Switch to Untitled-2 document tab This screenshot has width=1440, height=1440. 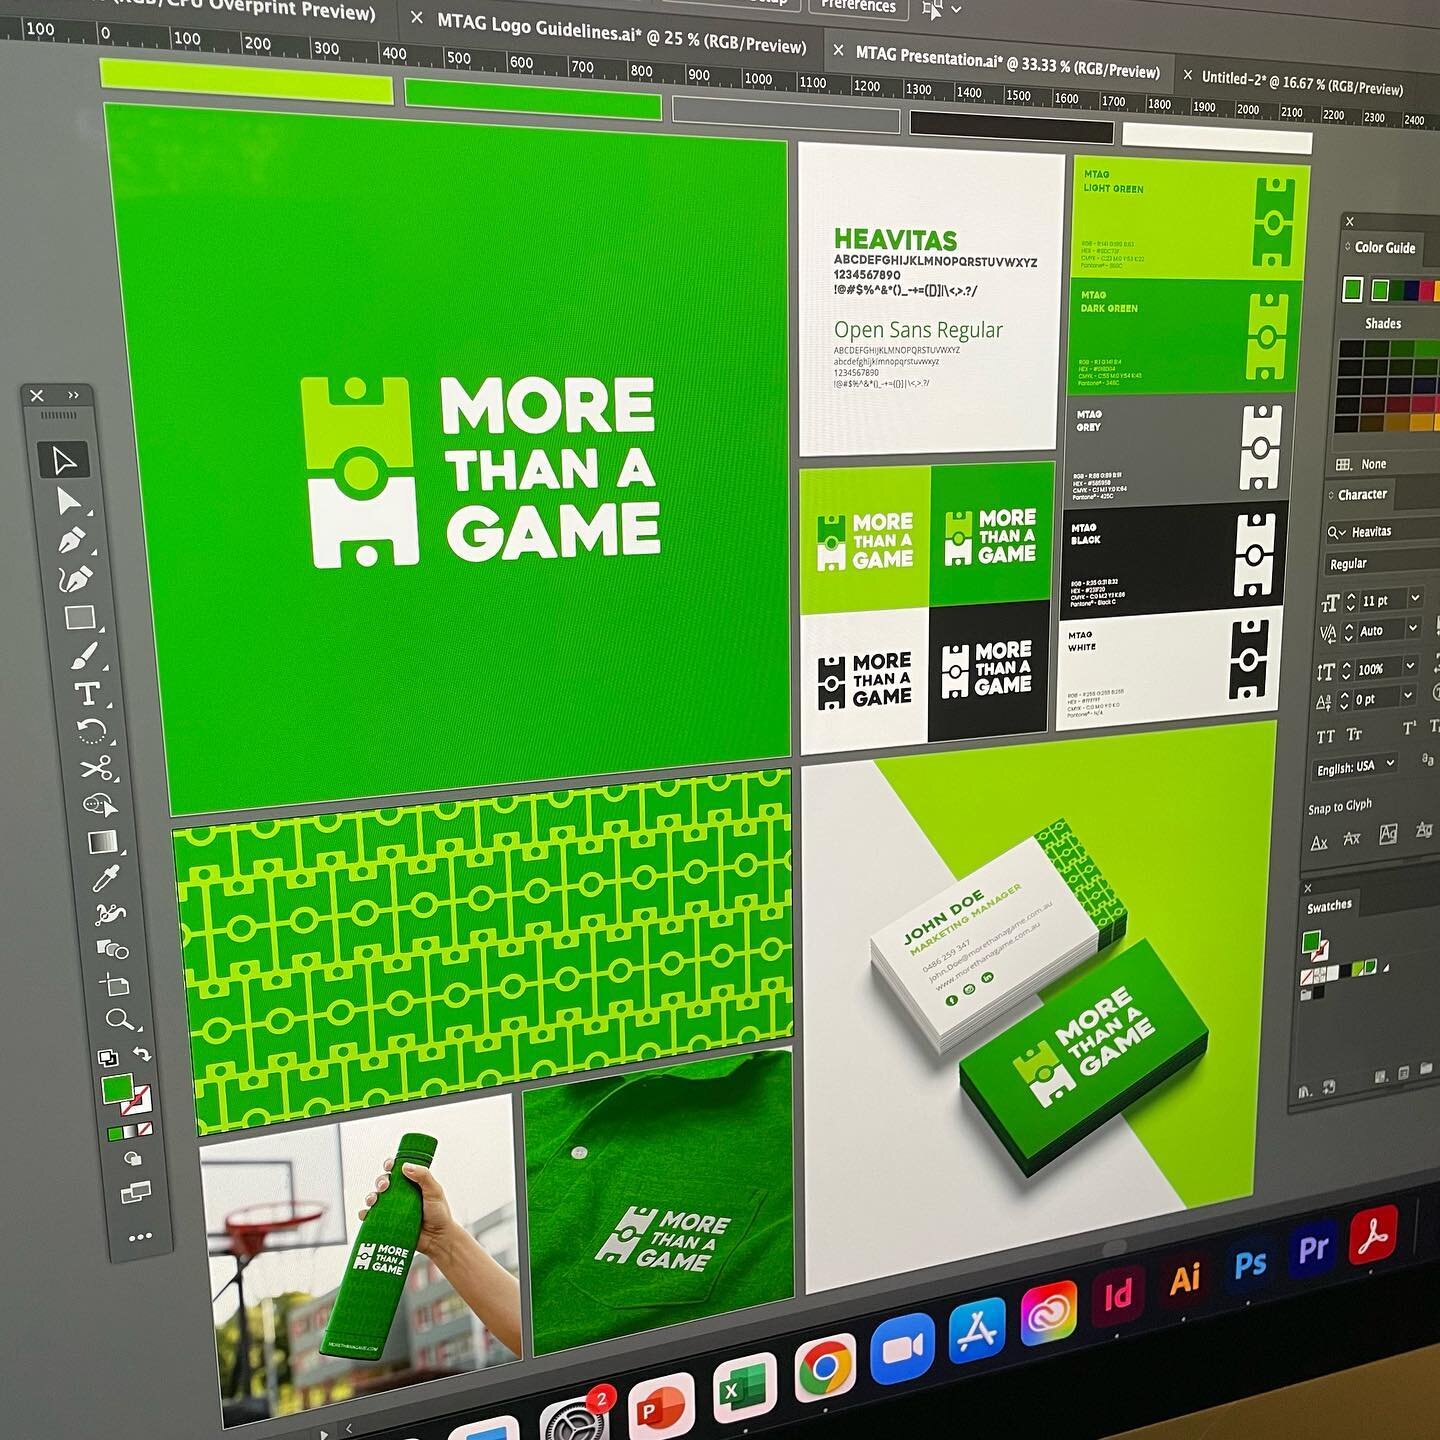point(1302,82)
